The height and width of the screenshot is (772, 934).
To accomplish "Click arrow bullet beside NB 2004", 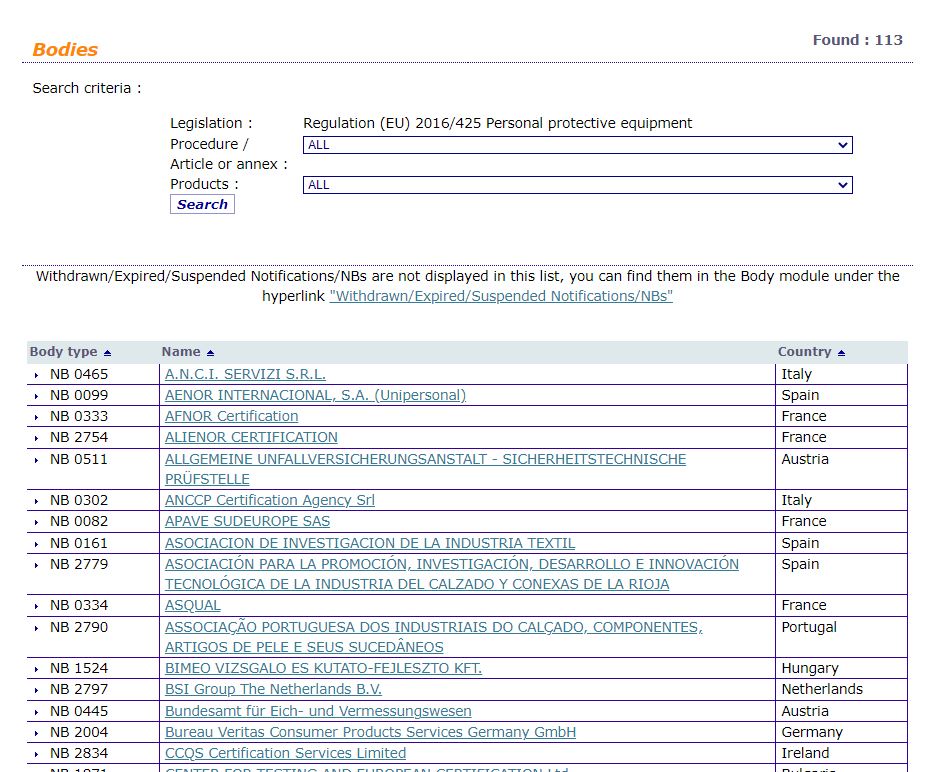I will tap(37, 733).
